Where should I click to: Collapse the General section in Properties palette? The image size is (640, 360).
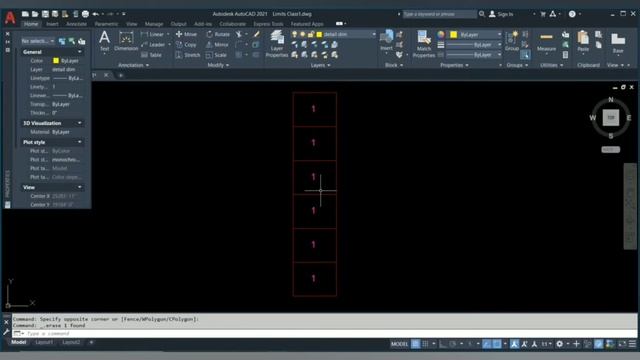click(x=80, y=52)
